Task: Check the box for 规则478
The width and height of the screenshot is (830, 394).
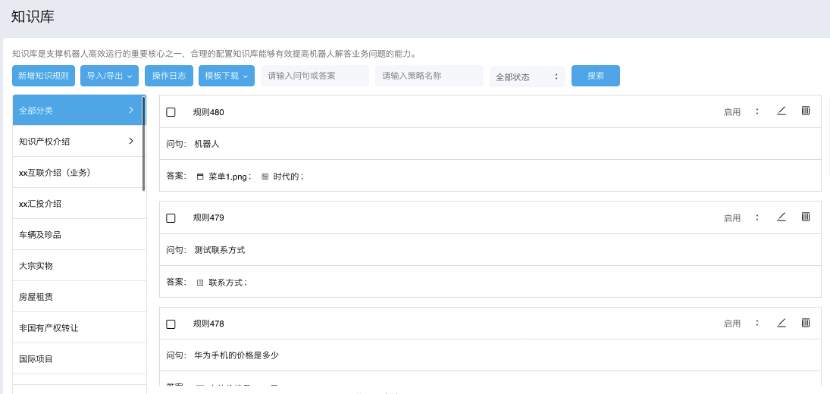Action: 171,324
